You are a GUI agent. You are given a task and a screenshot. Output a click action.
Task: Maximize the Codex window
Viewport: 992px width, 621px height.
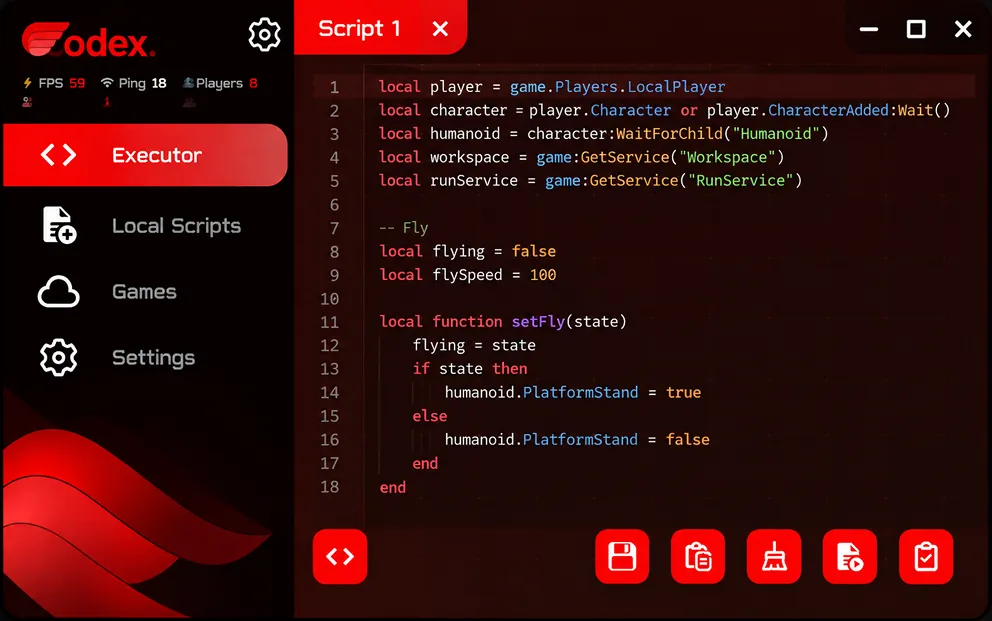point(916,29)
